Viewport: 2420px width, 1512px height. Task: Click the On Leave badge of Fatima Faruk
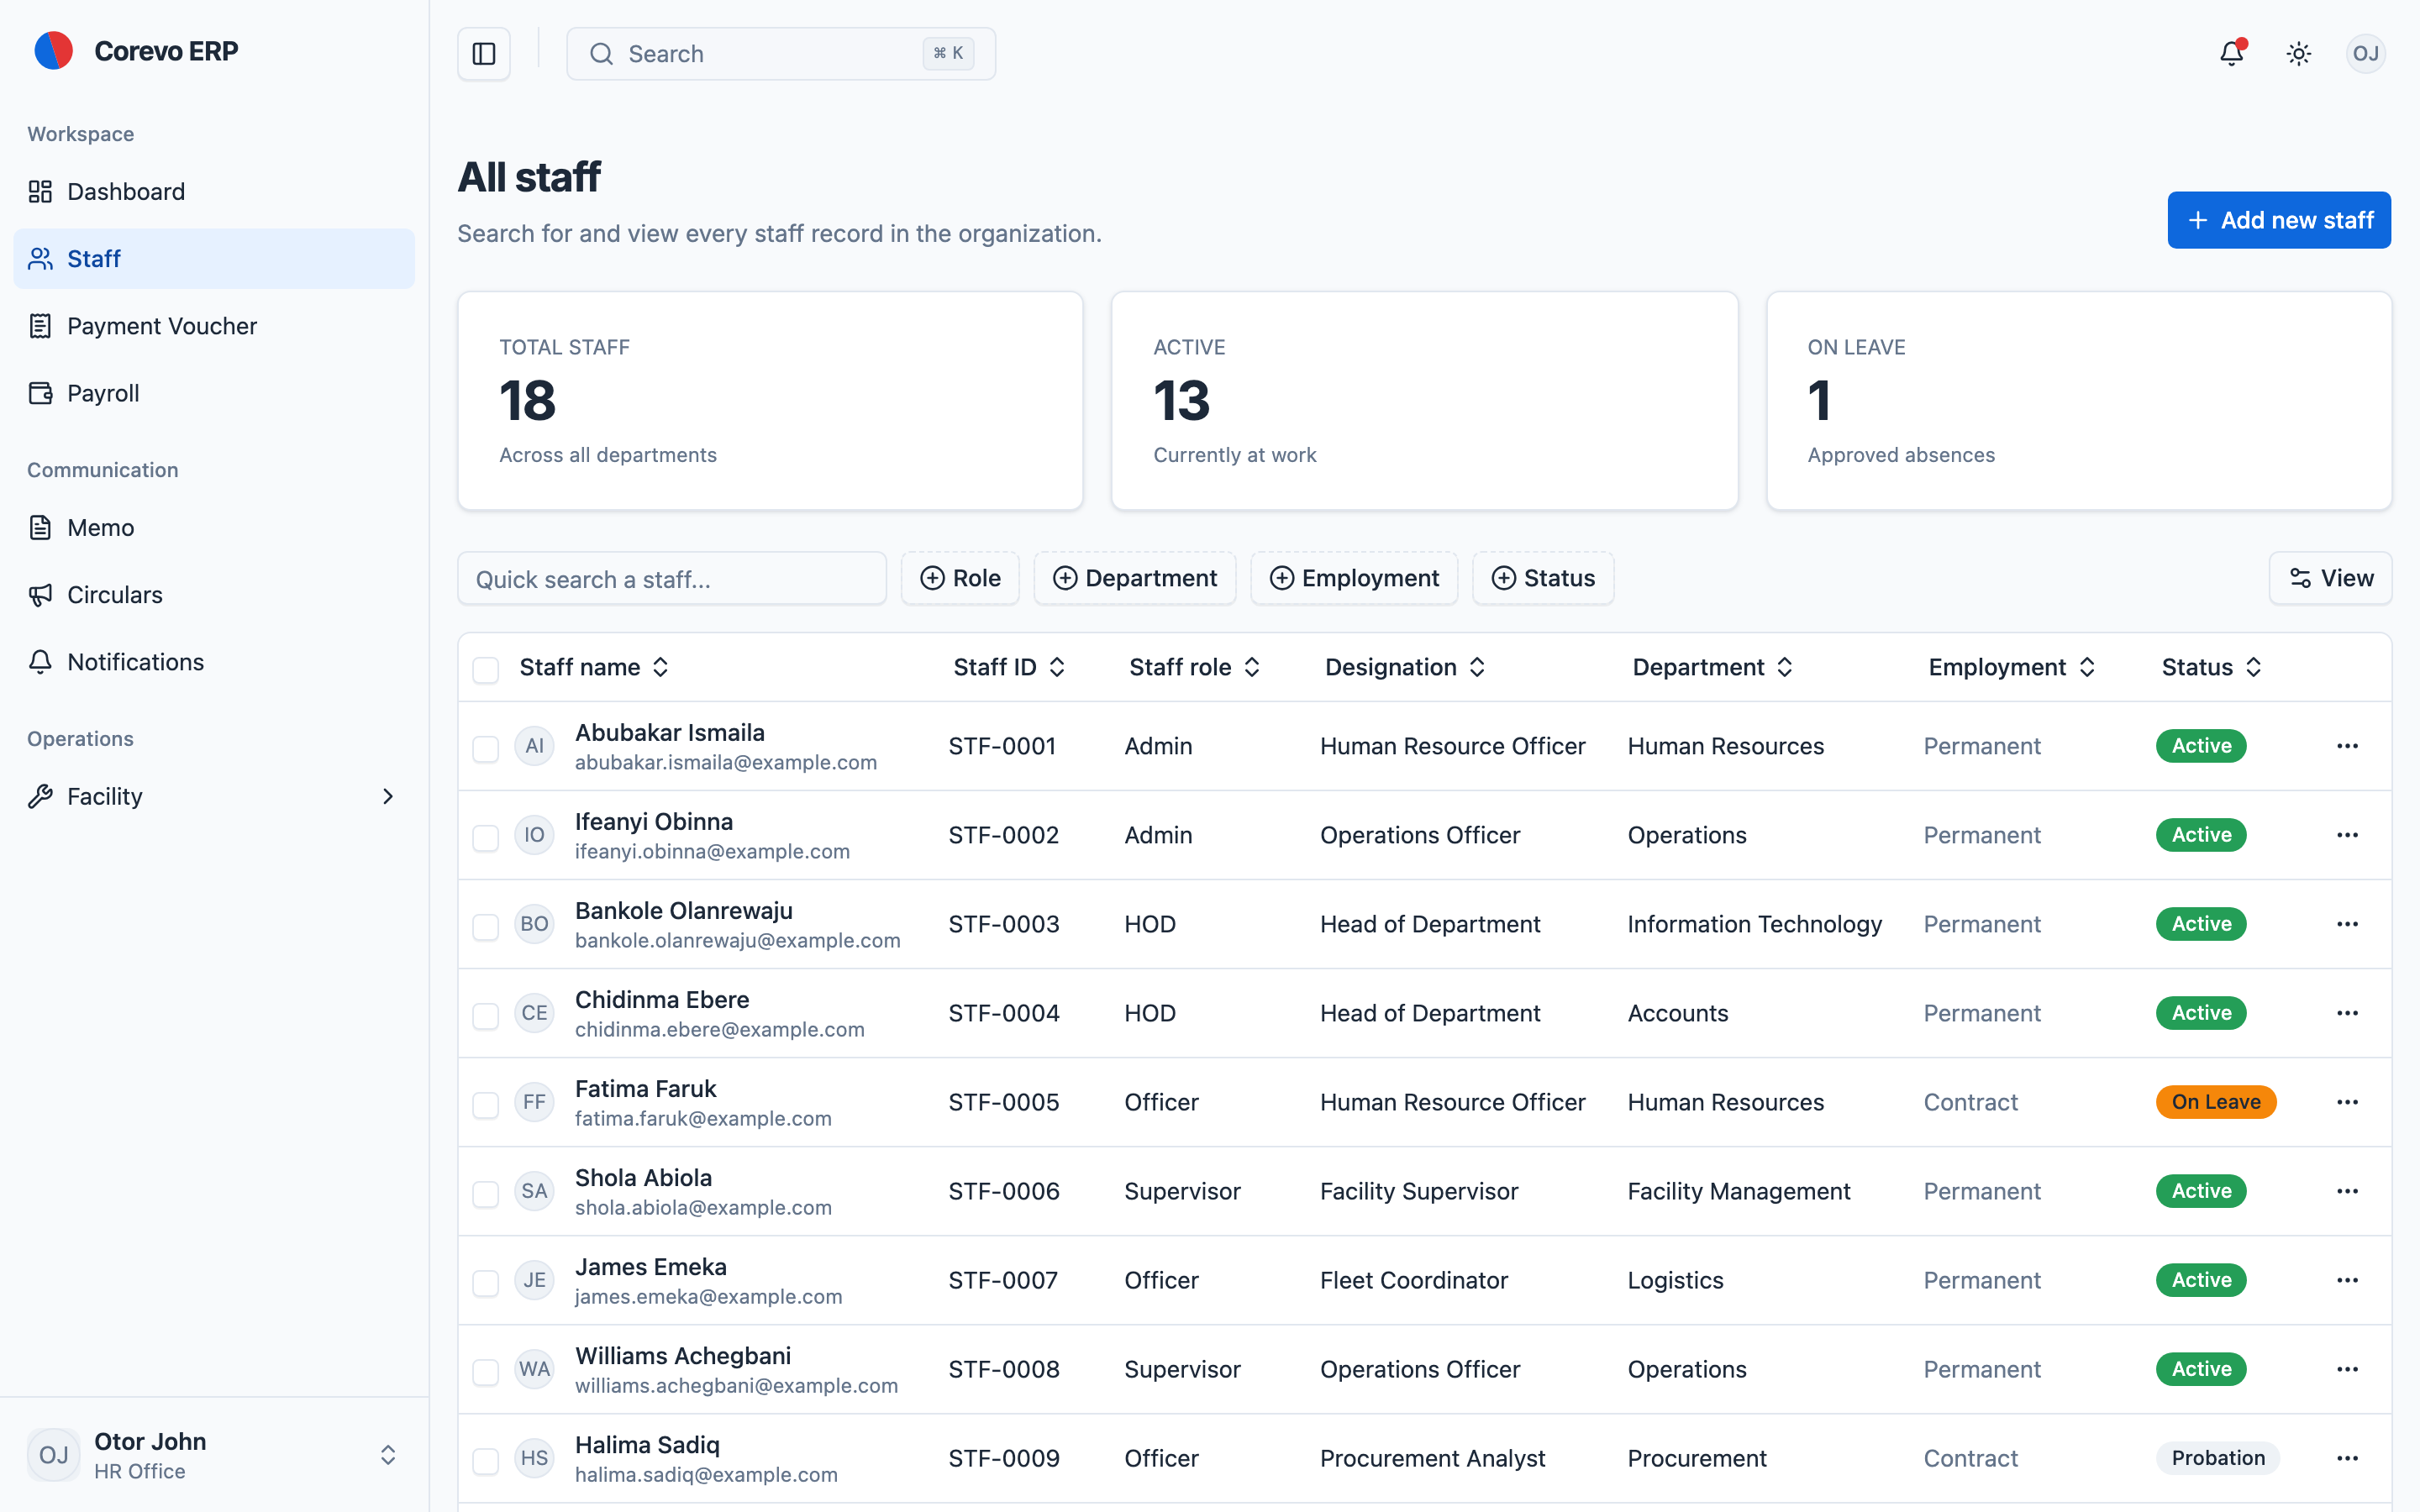(x=2216, y=1102)
